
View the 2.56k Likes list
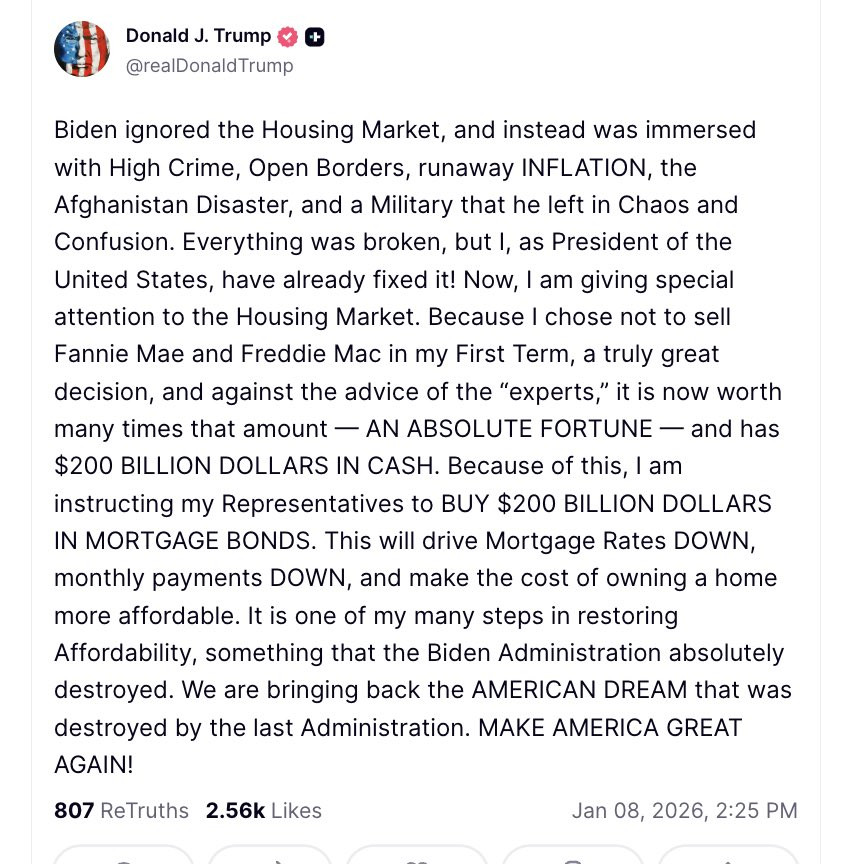[263, 811]
